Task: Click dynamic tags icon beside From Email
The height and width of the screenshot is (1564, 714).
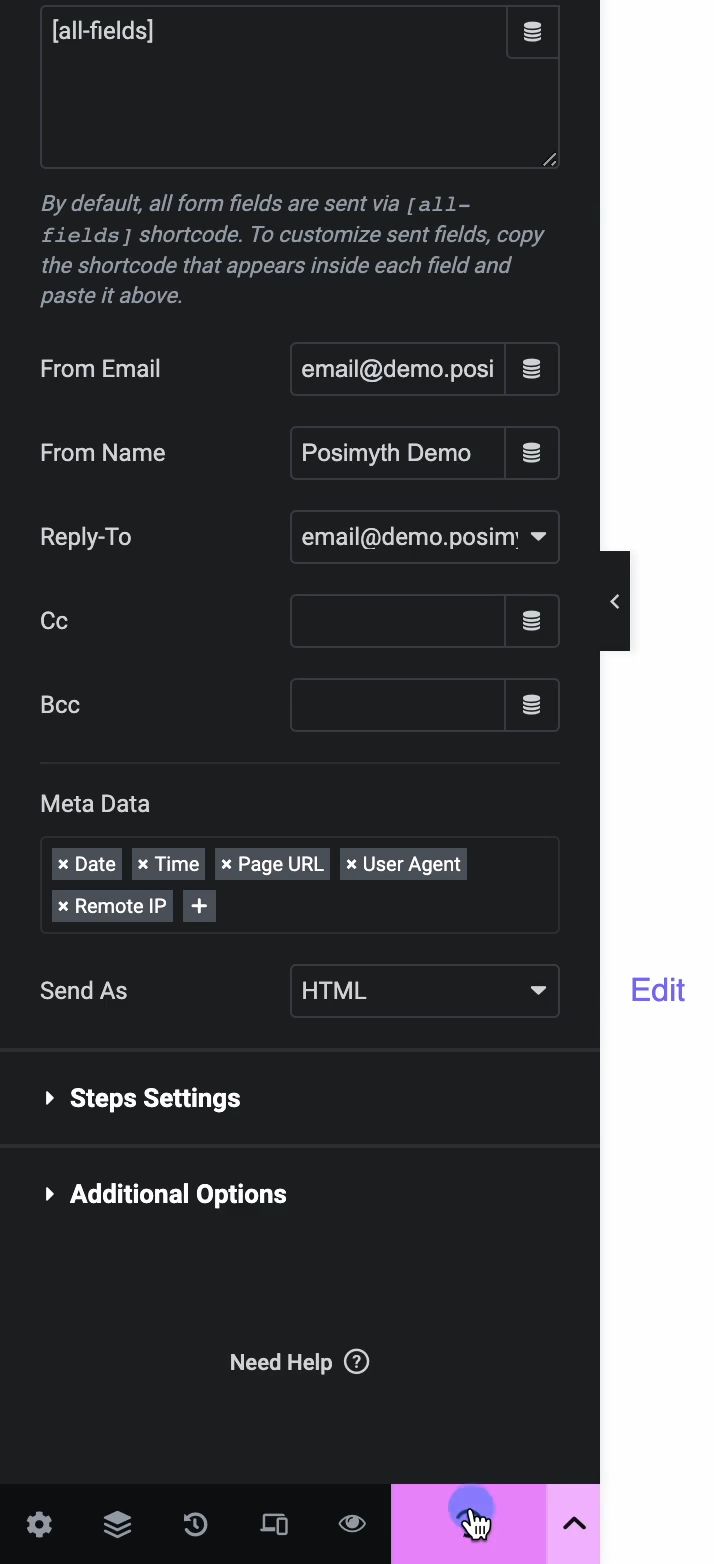Action: pyautogui.click(x=531, y=369)
